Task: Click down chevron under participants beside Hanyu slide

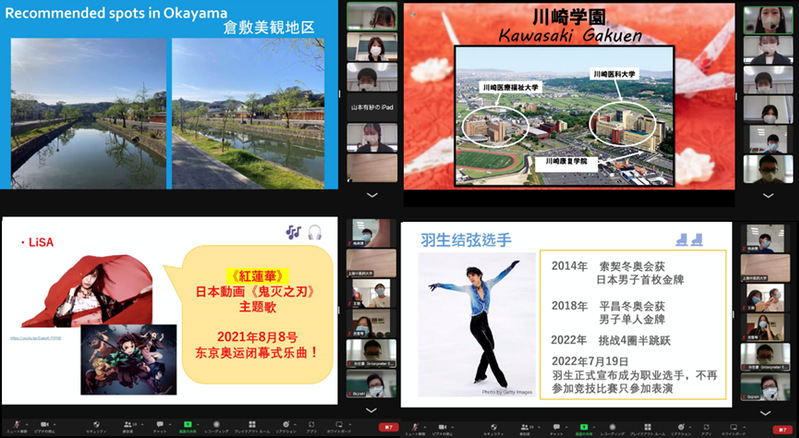Action: (x=768, y=411)
